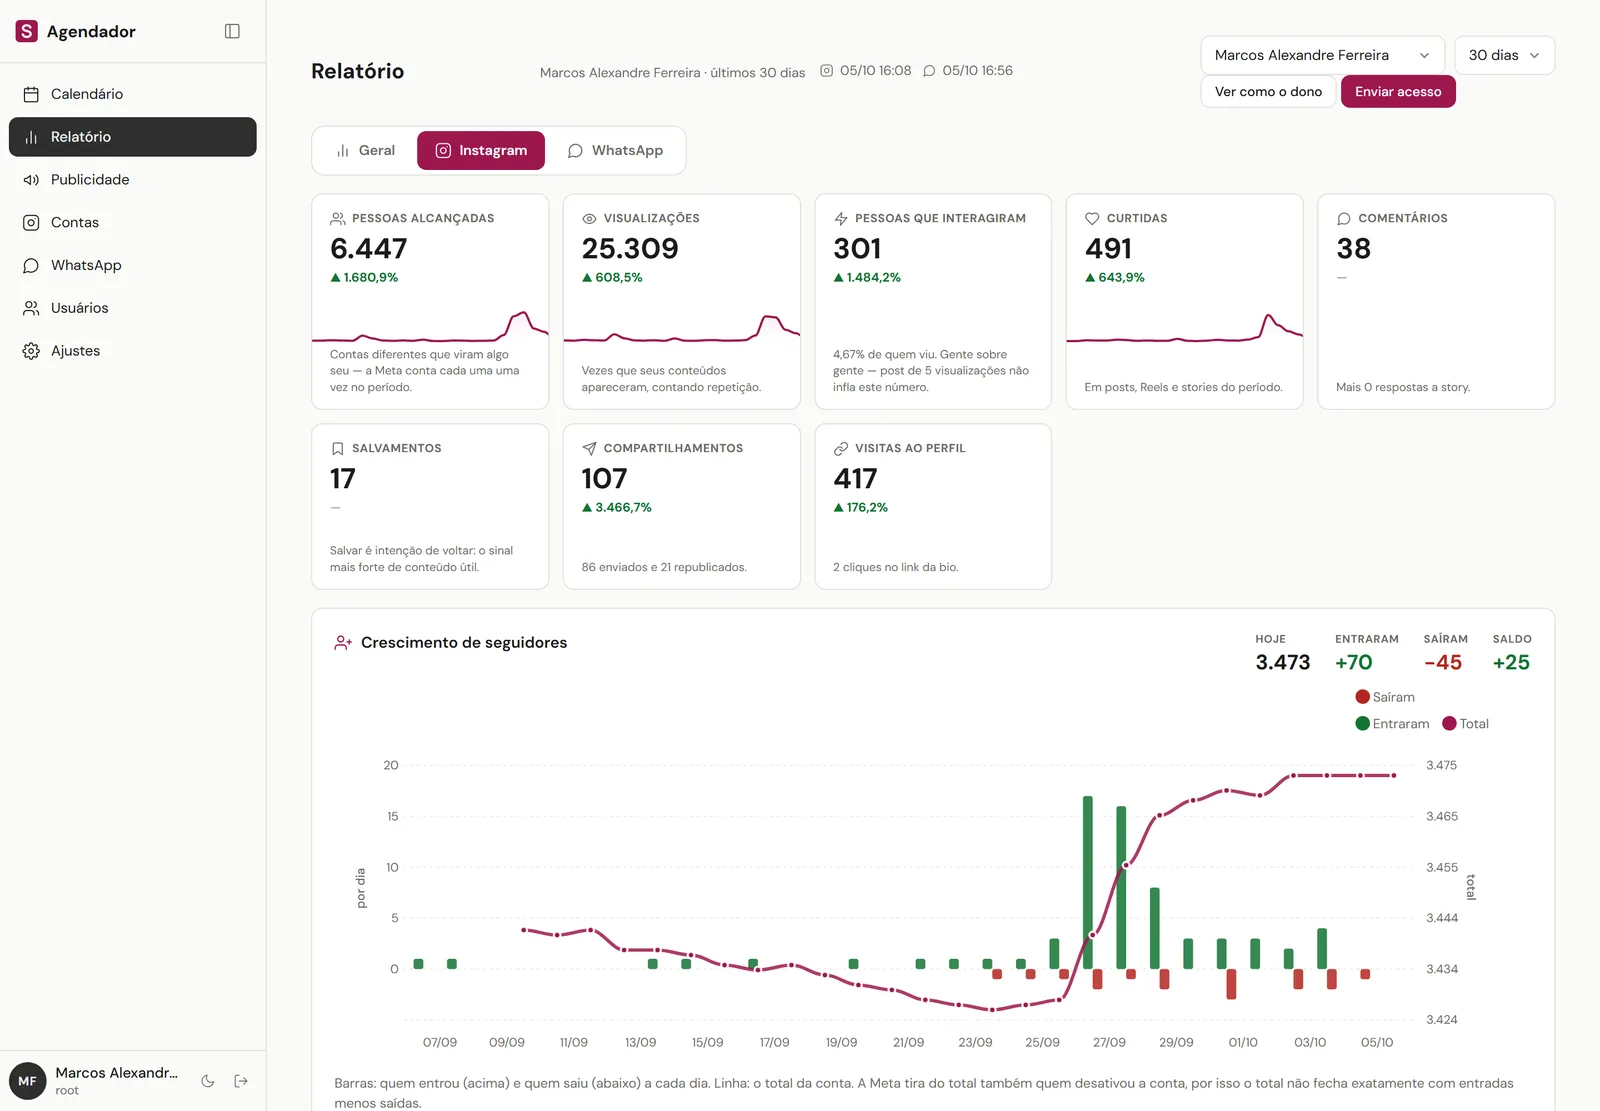Click the WhatsApp chat bubble sidebar icon
Image resolution: width=1600 pixels, height=1111 pixels.
[31, 266]
